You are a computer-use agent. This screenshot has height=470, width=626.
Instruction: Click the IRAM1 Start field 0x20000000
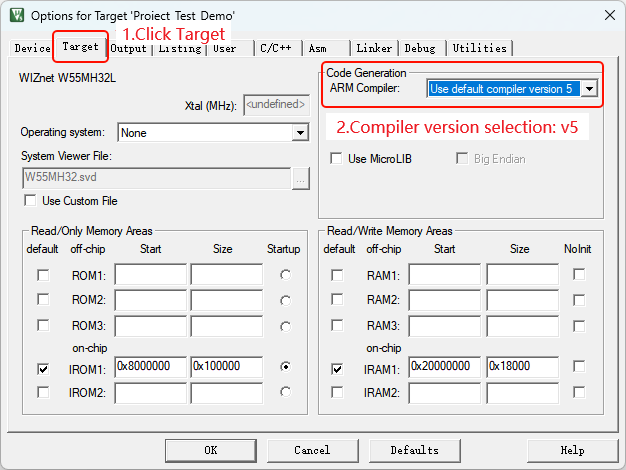click(445, 367)
